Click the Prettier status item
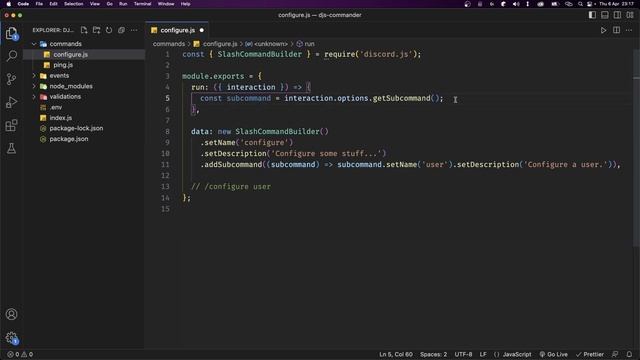640x360 pixels. pyautogui.click(x=590, y=354)
